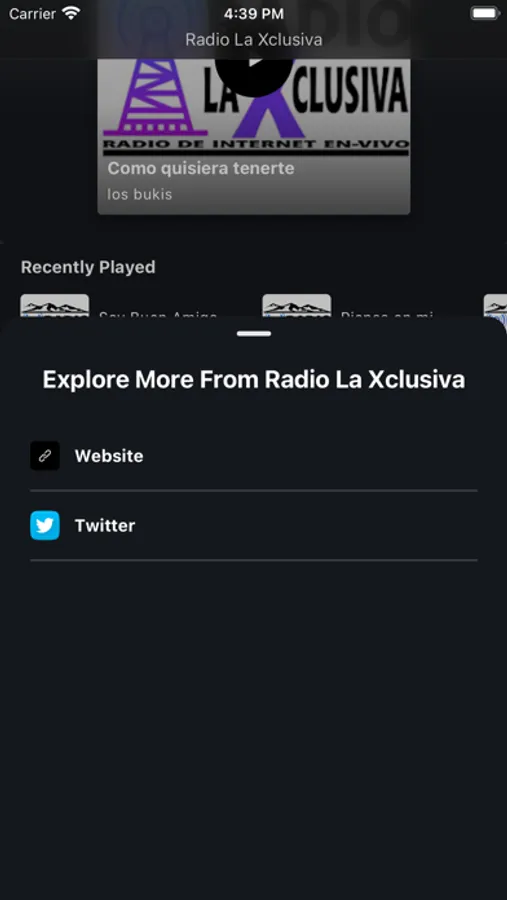This screenshot has height=900, width=507.
Task: Tap the Explore More From Radio heading
Action: [x=254, y=380]
